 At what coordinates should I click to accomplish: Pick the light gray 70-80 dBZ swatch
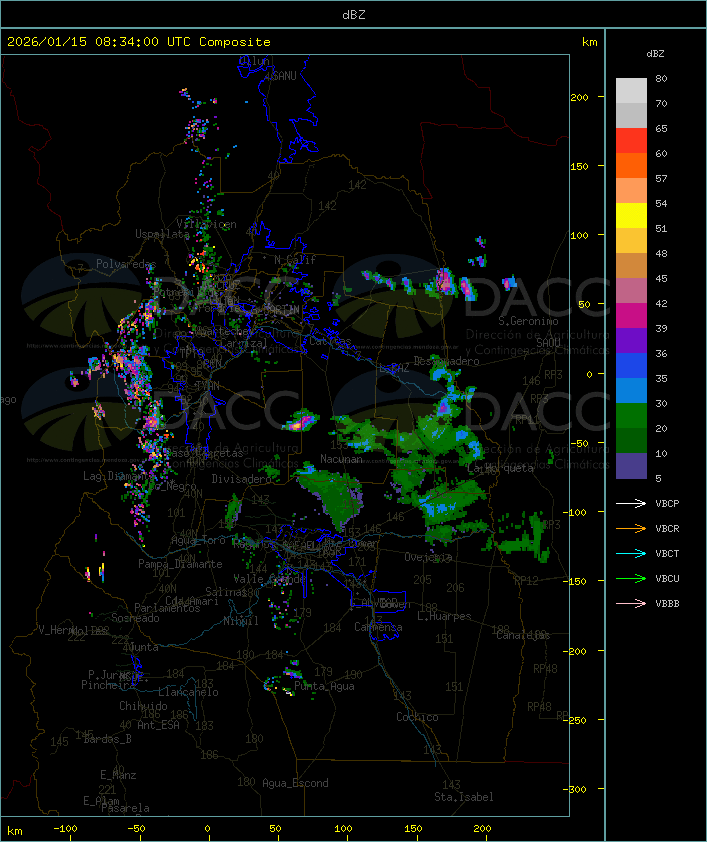pos(631,90)
